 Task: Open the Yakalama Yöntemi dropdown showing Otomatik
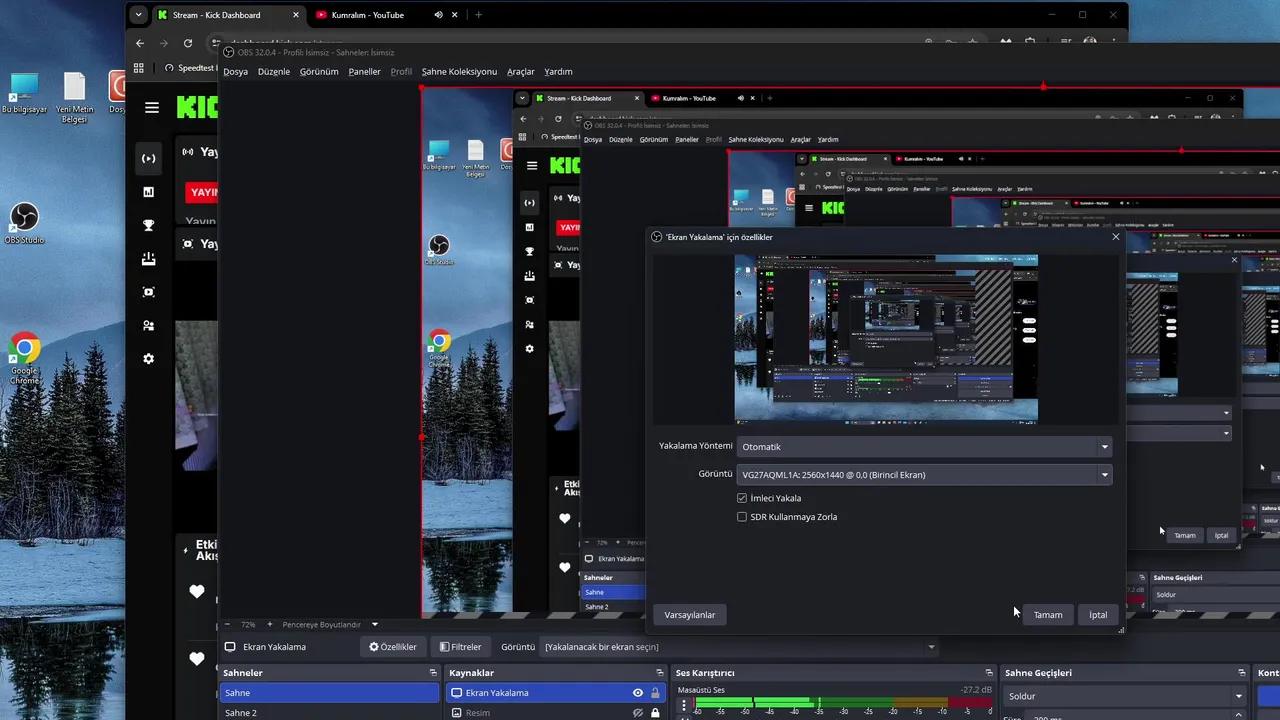tap(925, 447)
